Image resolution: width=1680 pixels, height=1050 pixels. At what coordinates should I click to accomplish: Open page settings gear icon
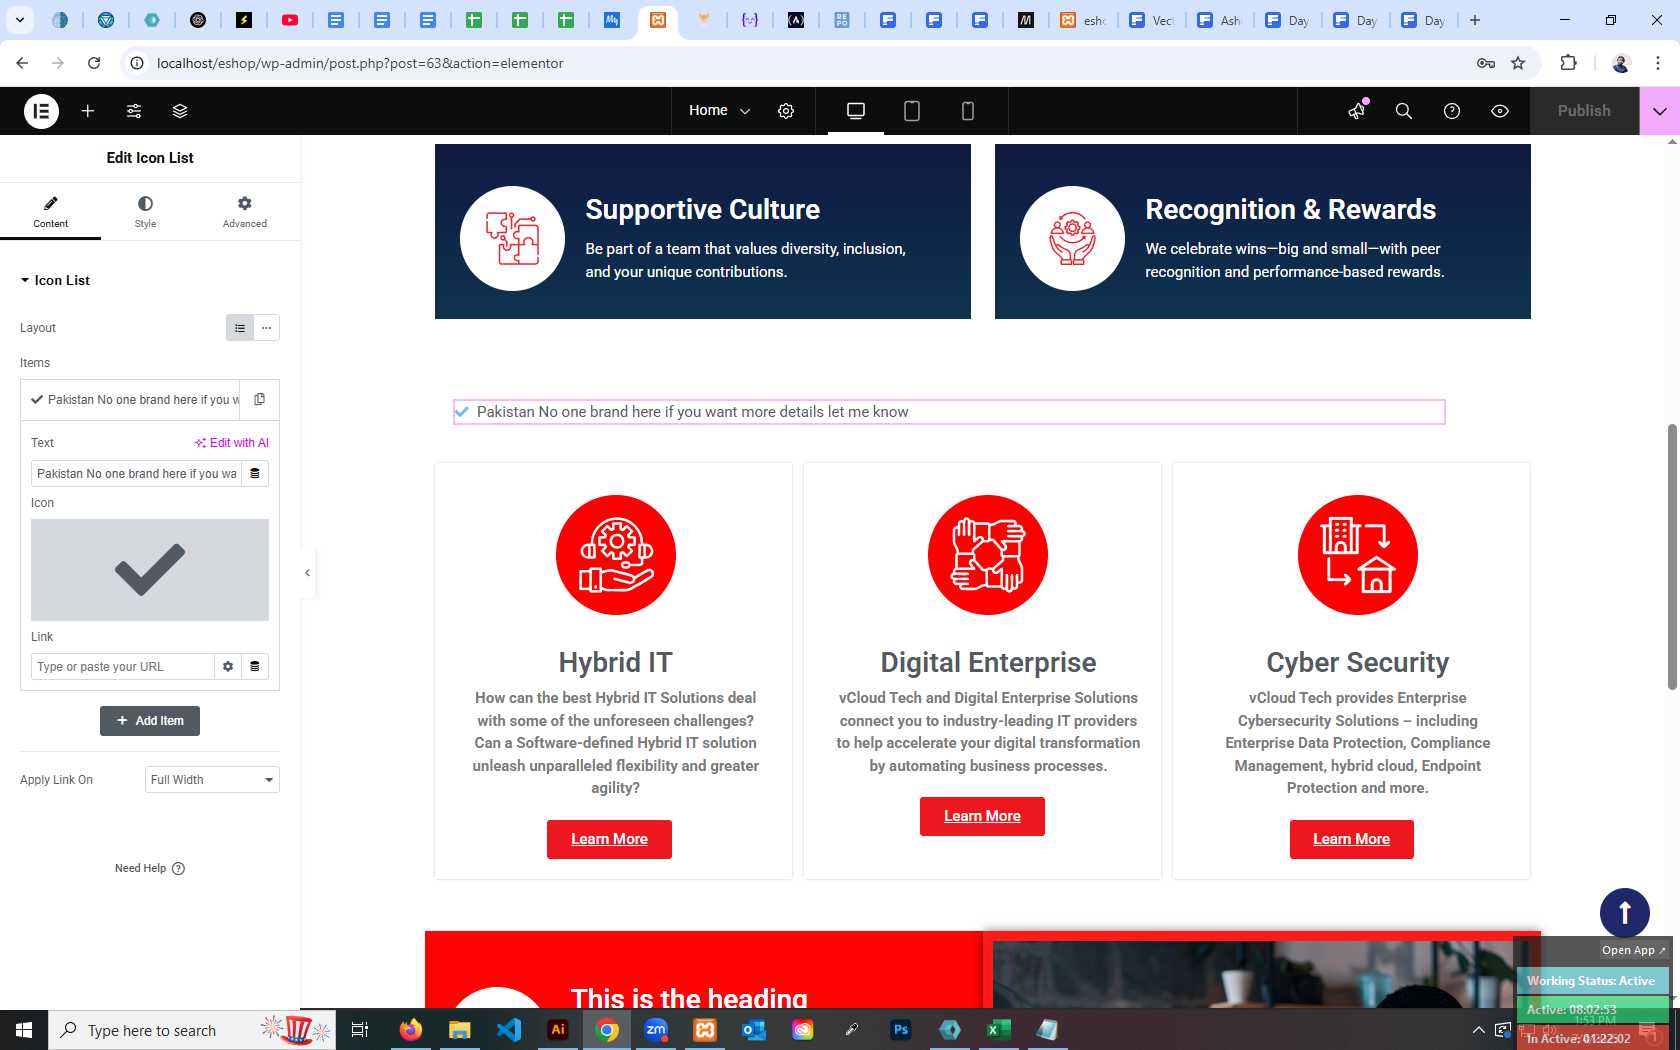point(786,111)
